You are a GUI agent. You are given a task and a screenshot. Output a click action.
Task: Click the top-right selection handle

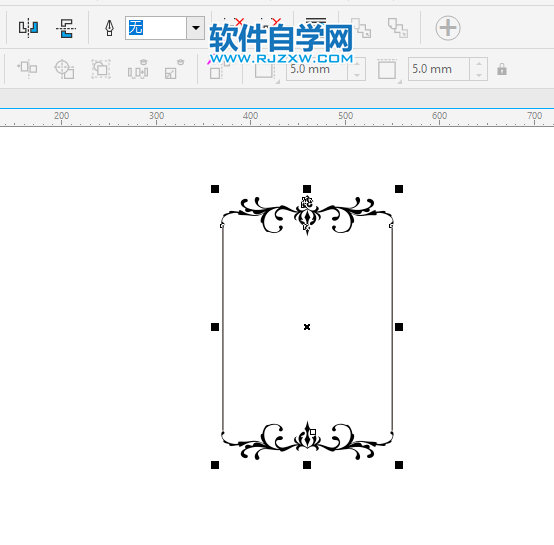[399, 189]
